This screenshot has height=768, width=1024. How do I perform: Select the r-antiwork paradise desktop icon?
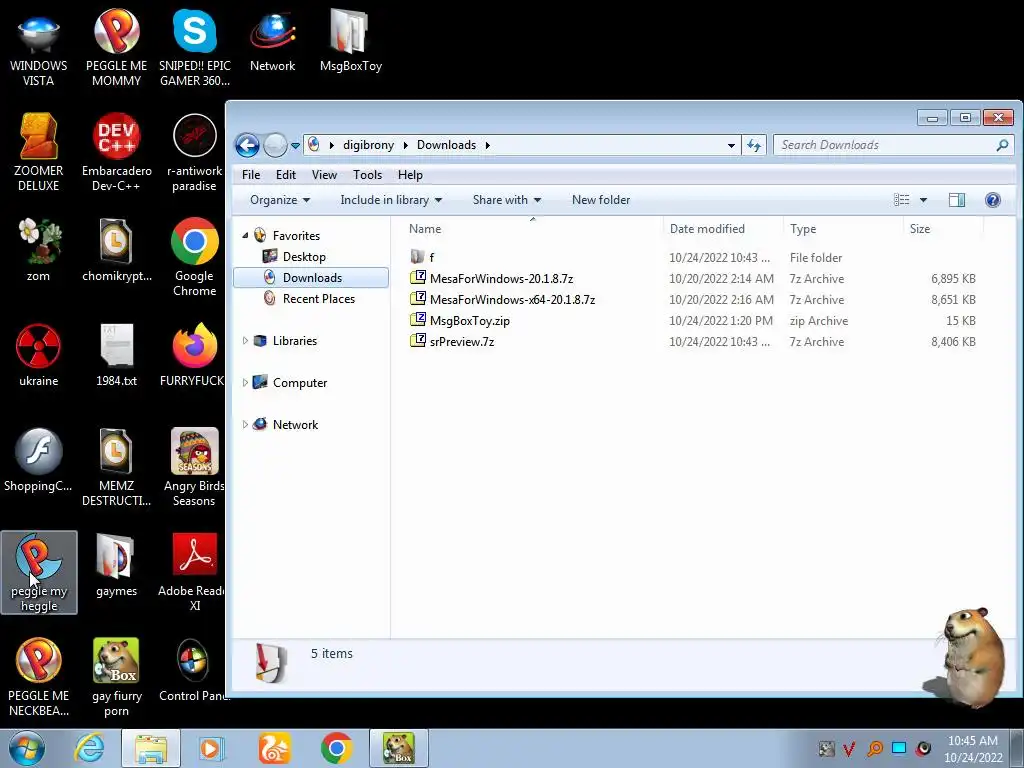(x=195, y=154)
